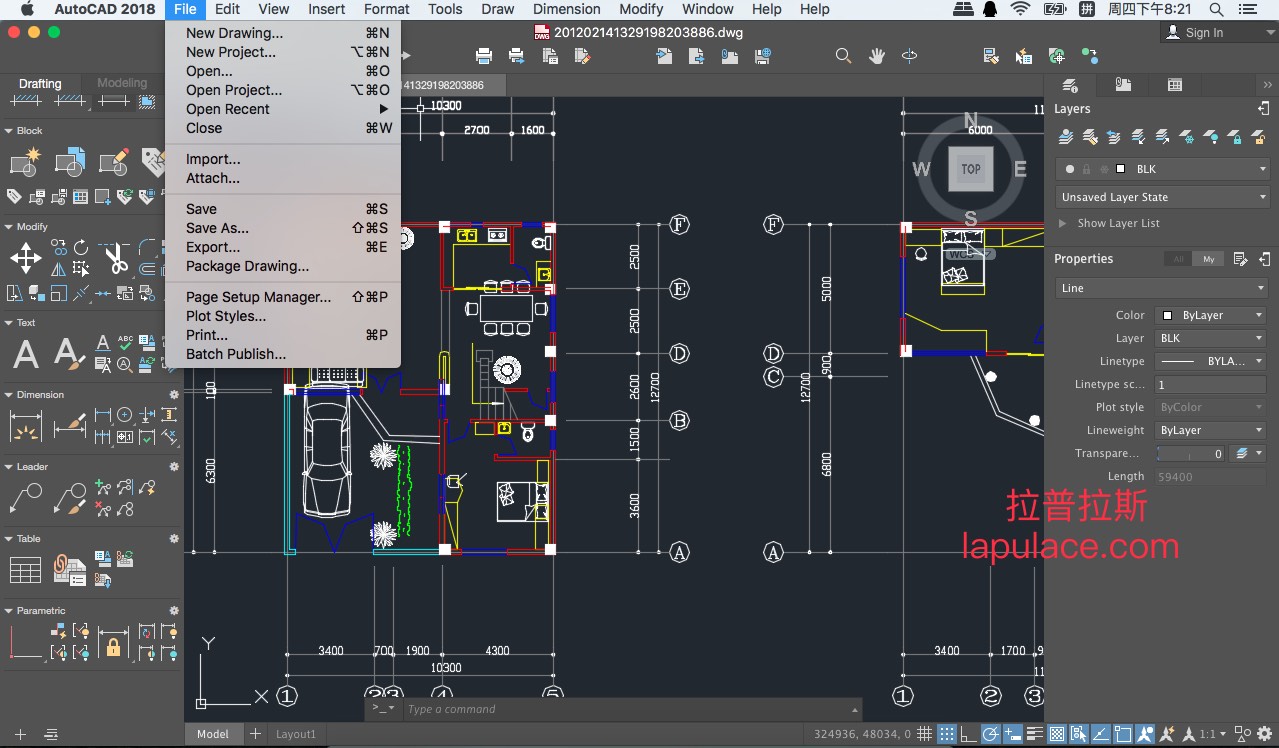Open the Unsaved Layer State dropdown
The image size is (1279, 748).
pyautogui.click(x=1162, y=197)
